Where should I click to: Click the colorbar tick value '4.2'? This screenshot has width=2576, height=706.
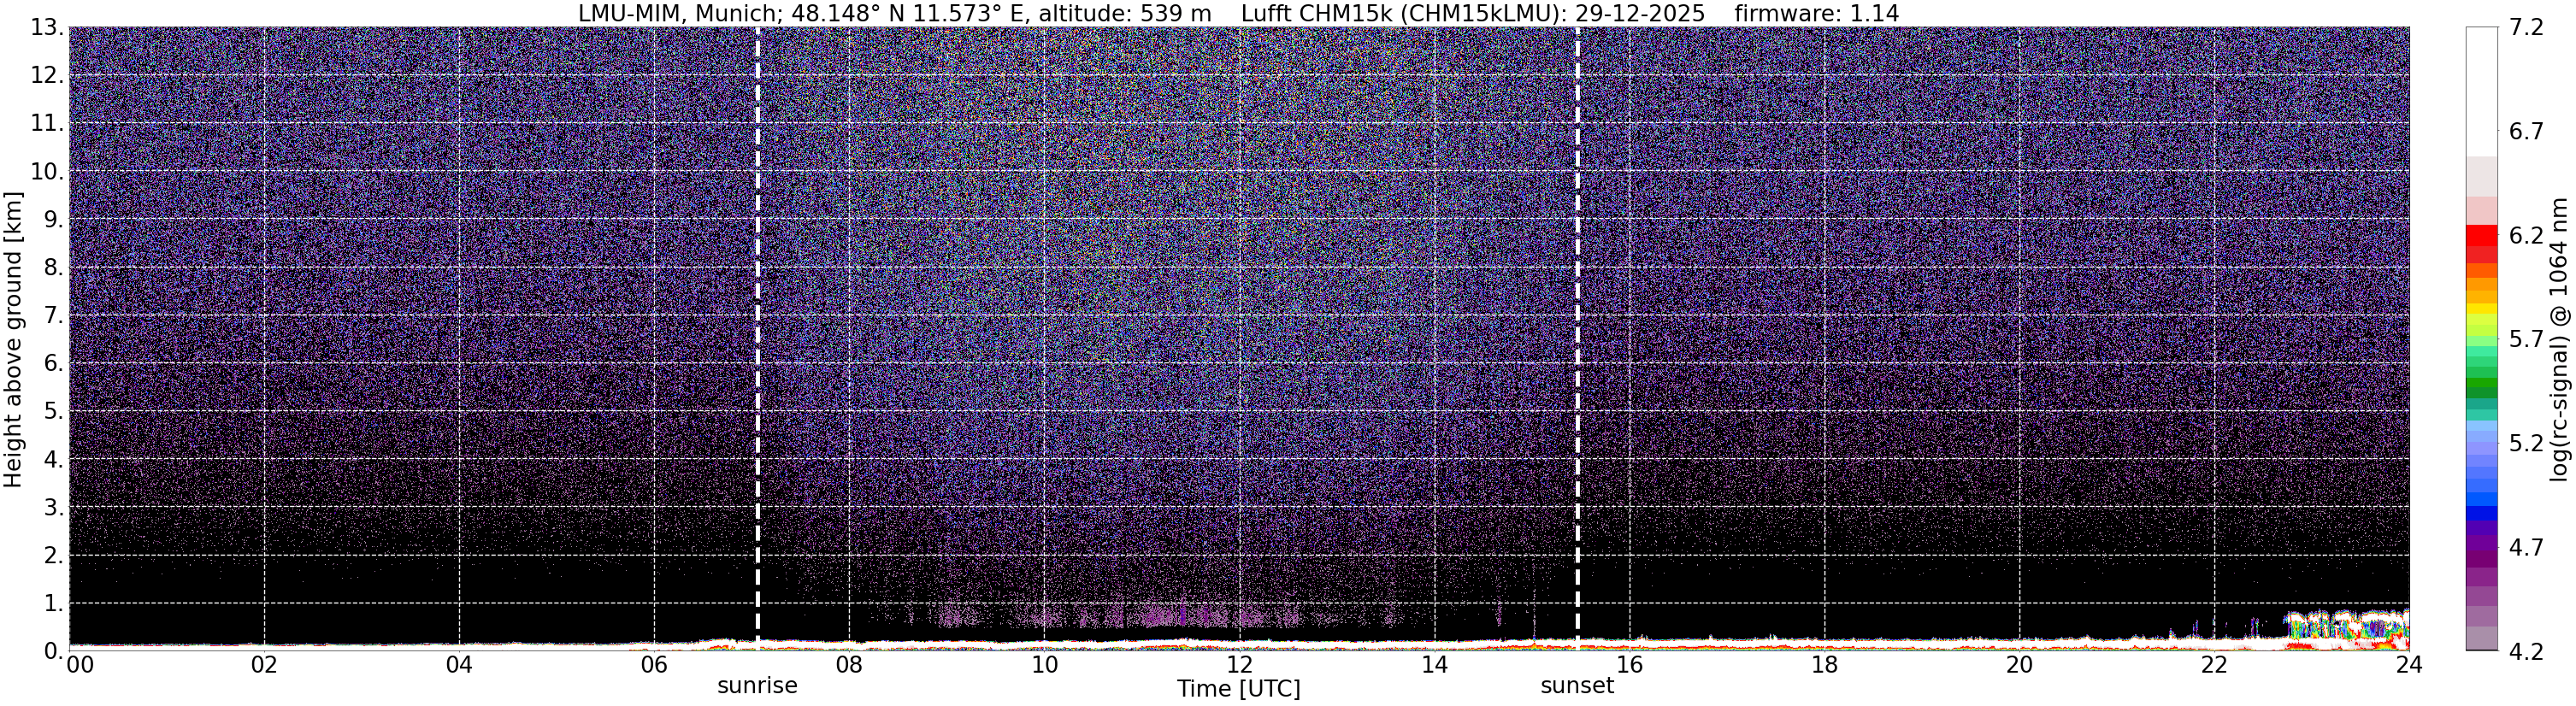(2526, 652)
